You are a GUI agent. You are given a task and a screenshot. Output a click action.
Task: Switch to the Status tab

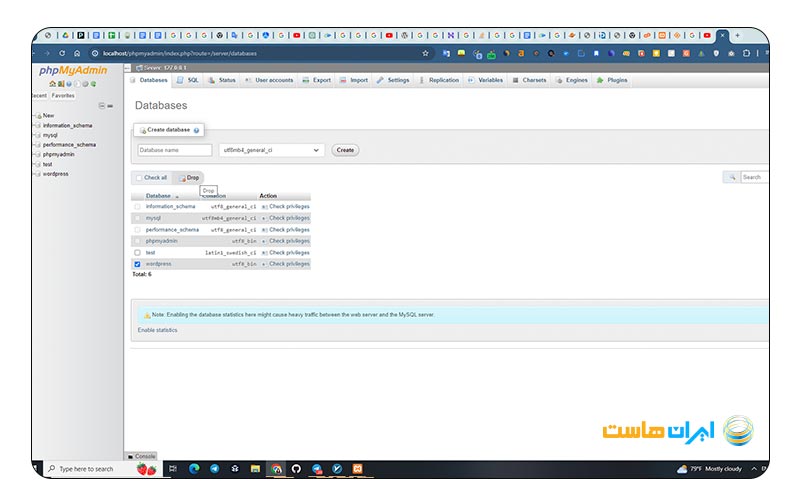click(x=222, y=80)
